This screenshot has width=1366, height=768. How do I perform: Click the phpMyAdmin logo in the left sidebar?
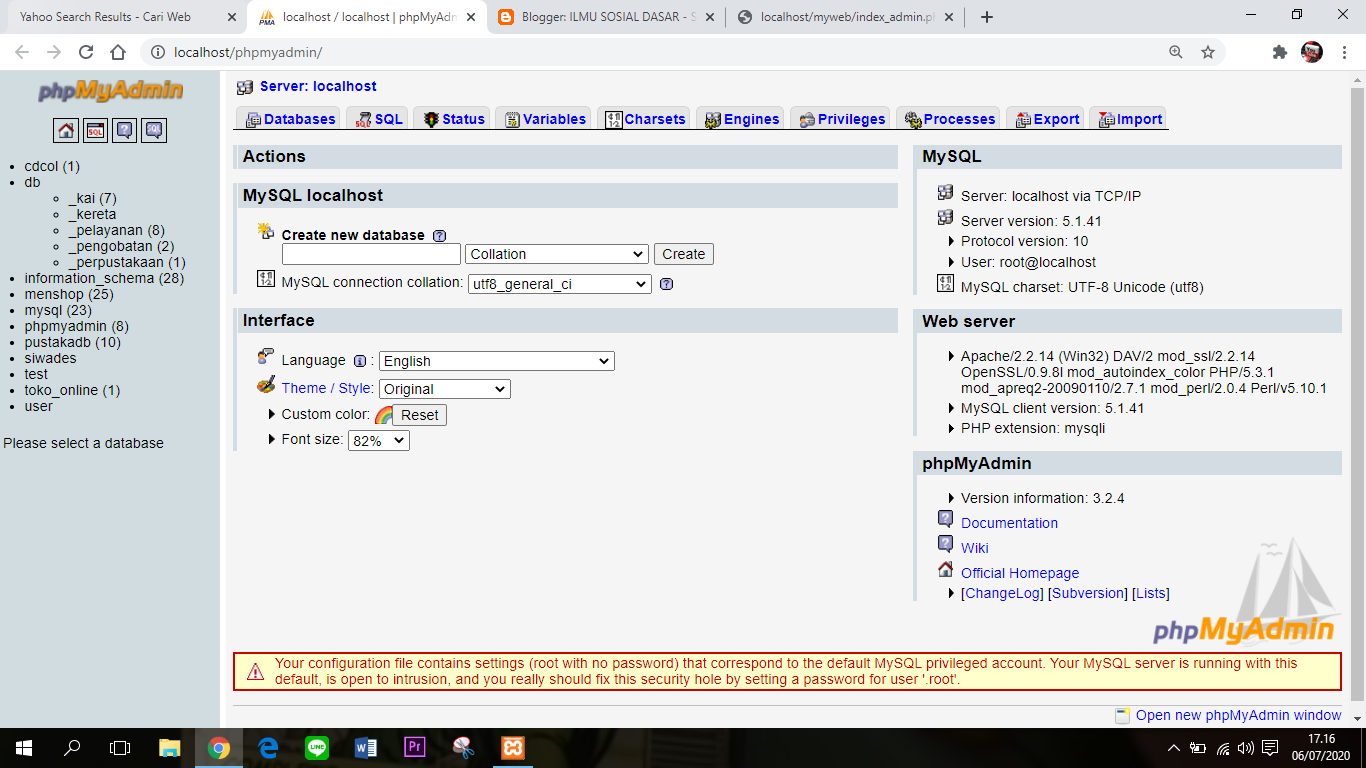(110, 91)
